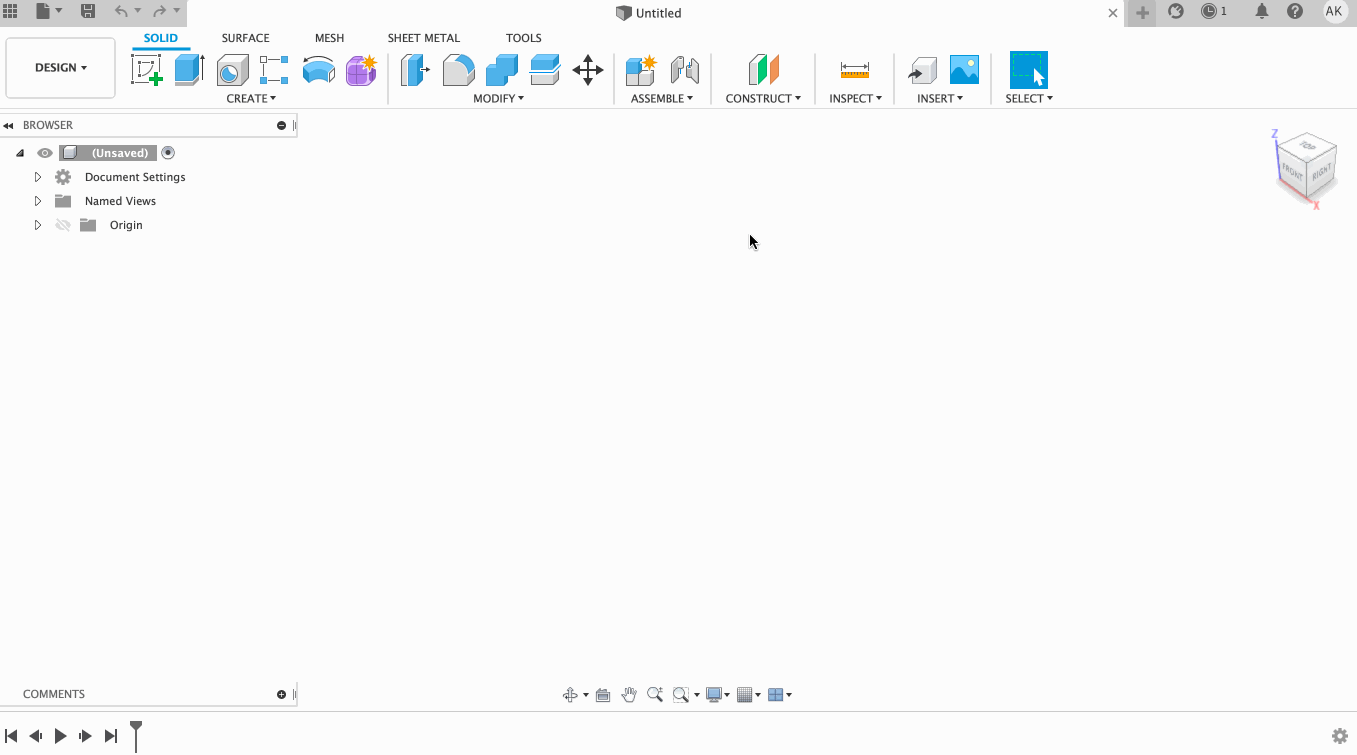1357x755 pixels.
Task: Expand the Origin folder
Action: click(x=38, y=225)
